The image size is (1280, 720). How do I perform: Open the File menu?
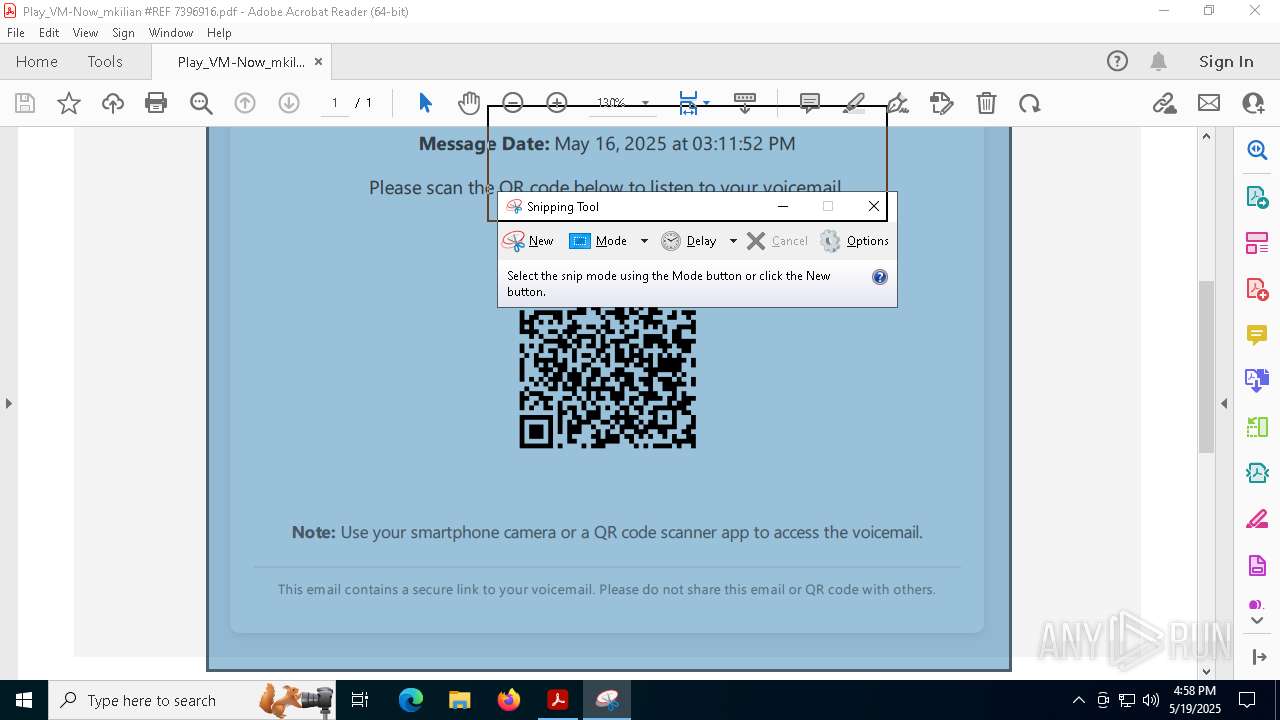tap(16, 33)
